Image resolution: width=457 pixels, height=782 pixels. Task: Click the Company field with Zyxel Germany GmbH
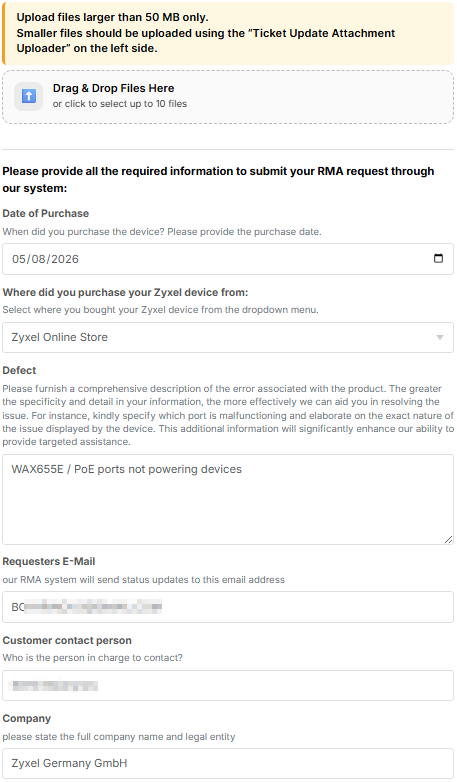tap(228, 764)
